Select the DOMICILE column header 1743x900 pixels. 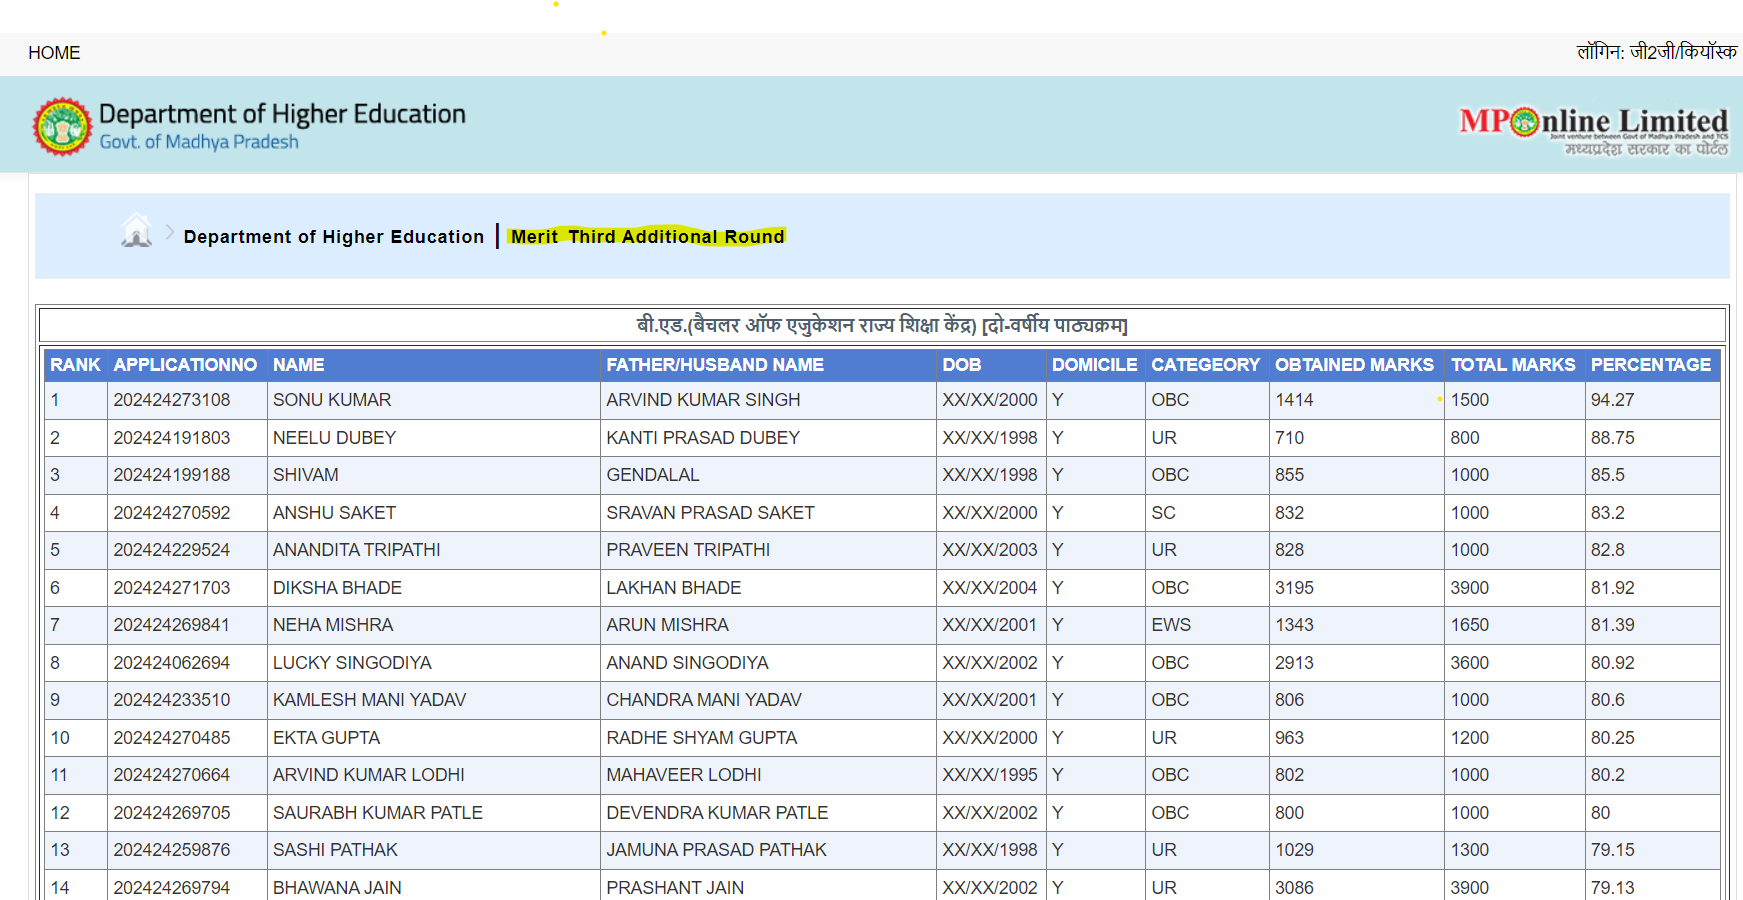click(1094, 365)
